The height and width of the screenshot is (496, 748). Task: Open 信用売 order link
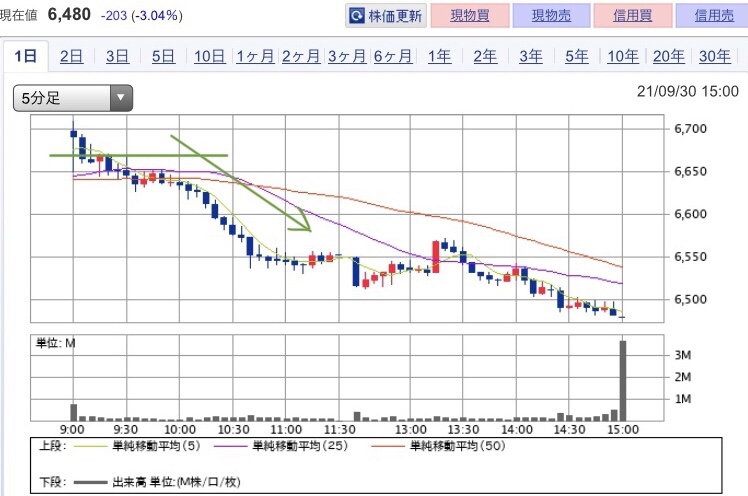click(x=713, y=16)
